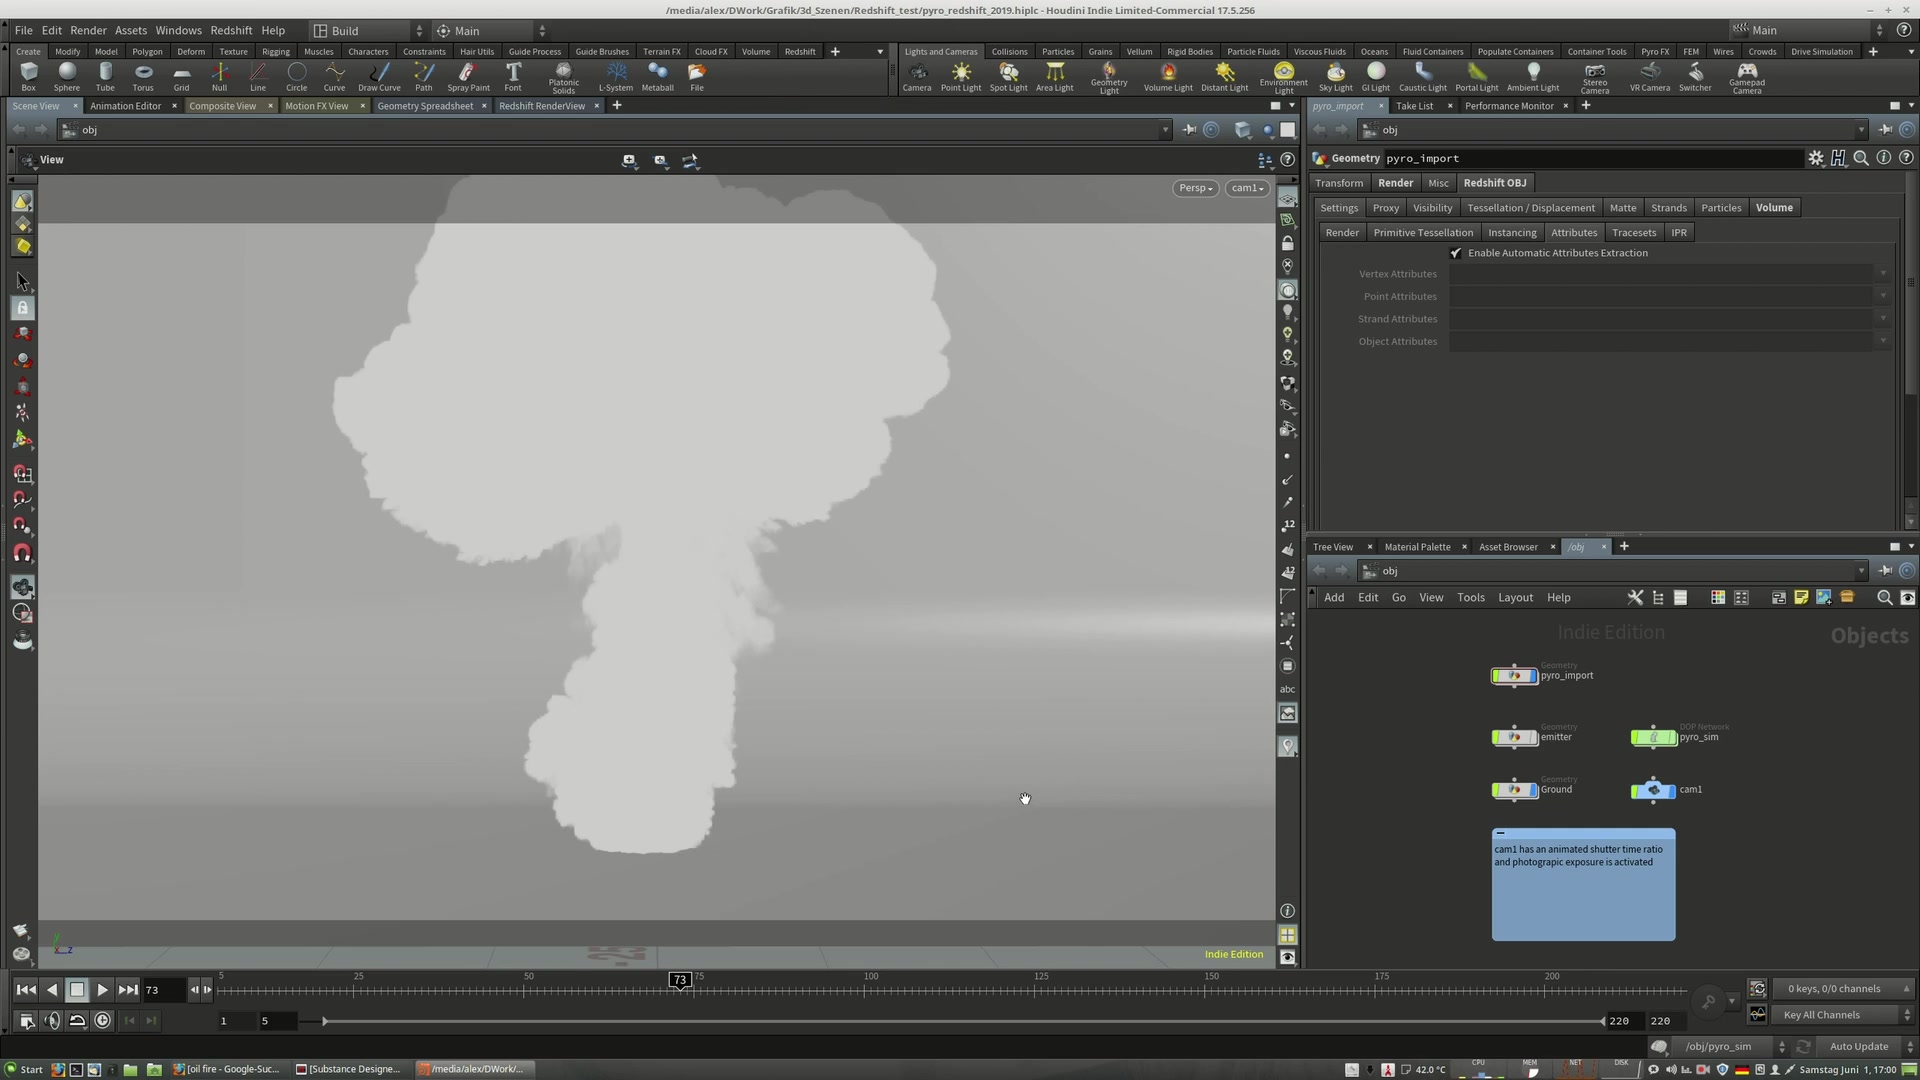Open the Redshift menu

pos(231,30)
